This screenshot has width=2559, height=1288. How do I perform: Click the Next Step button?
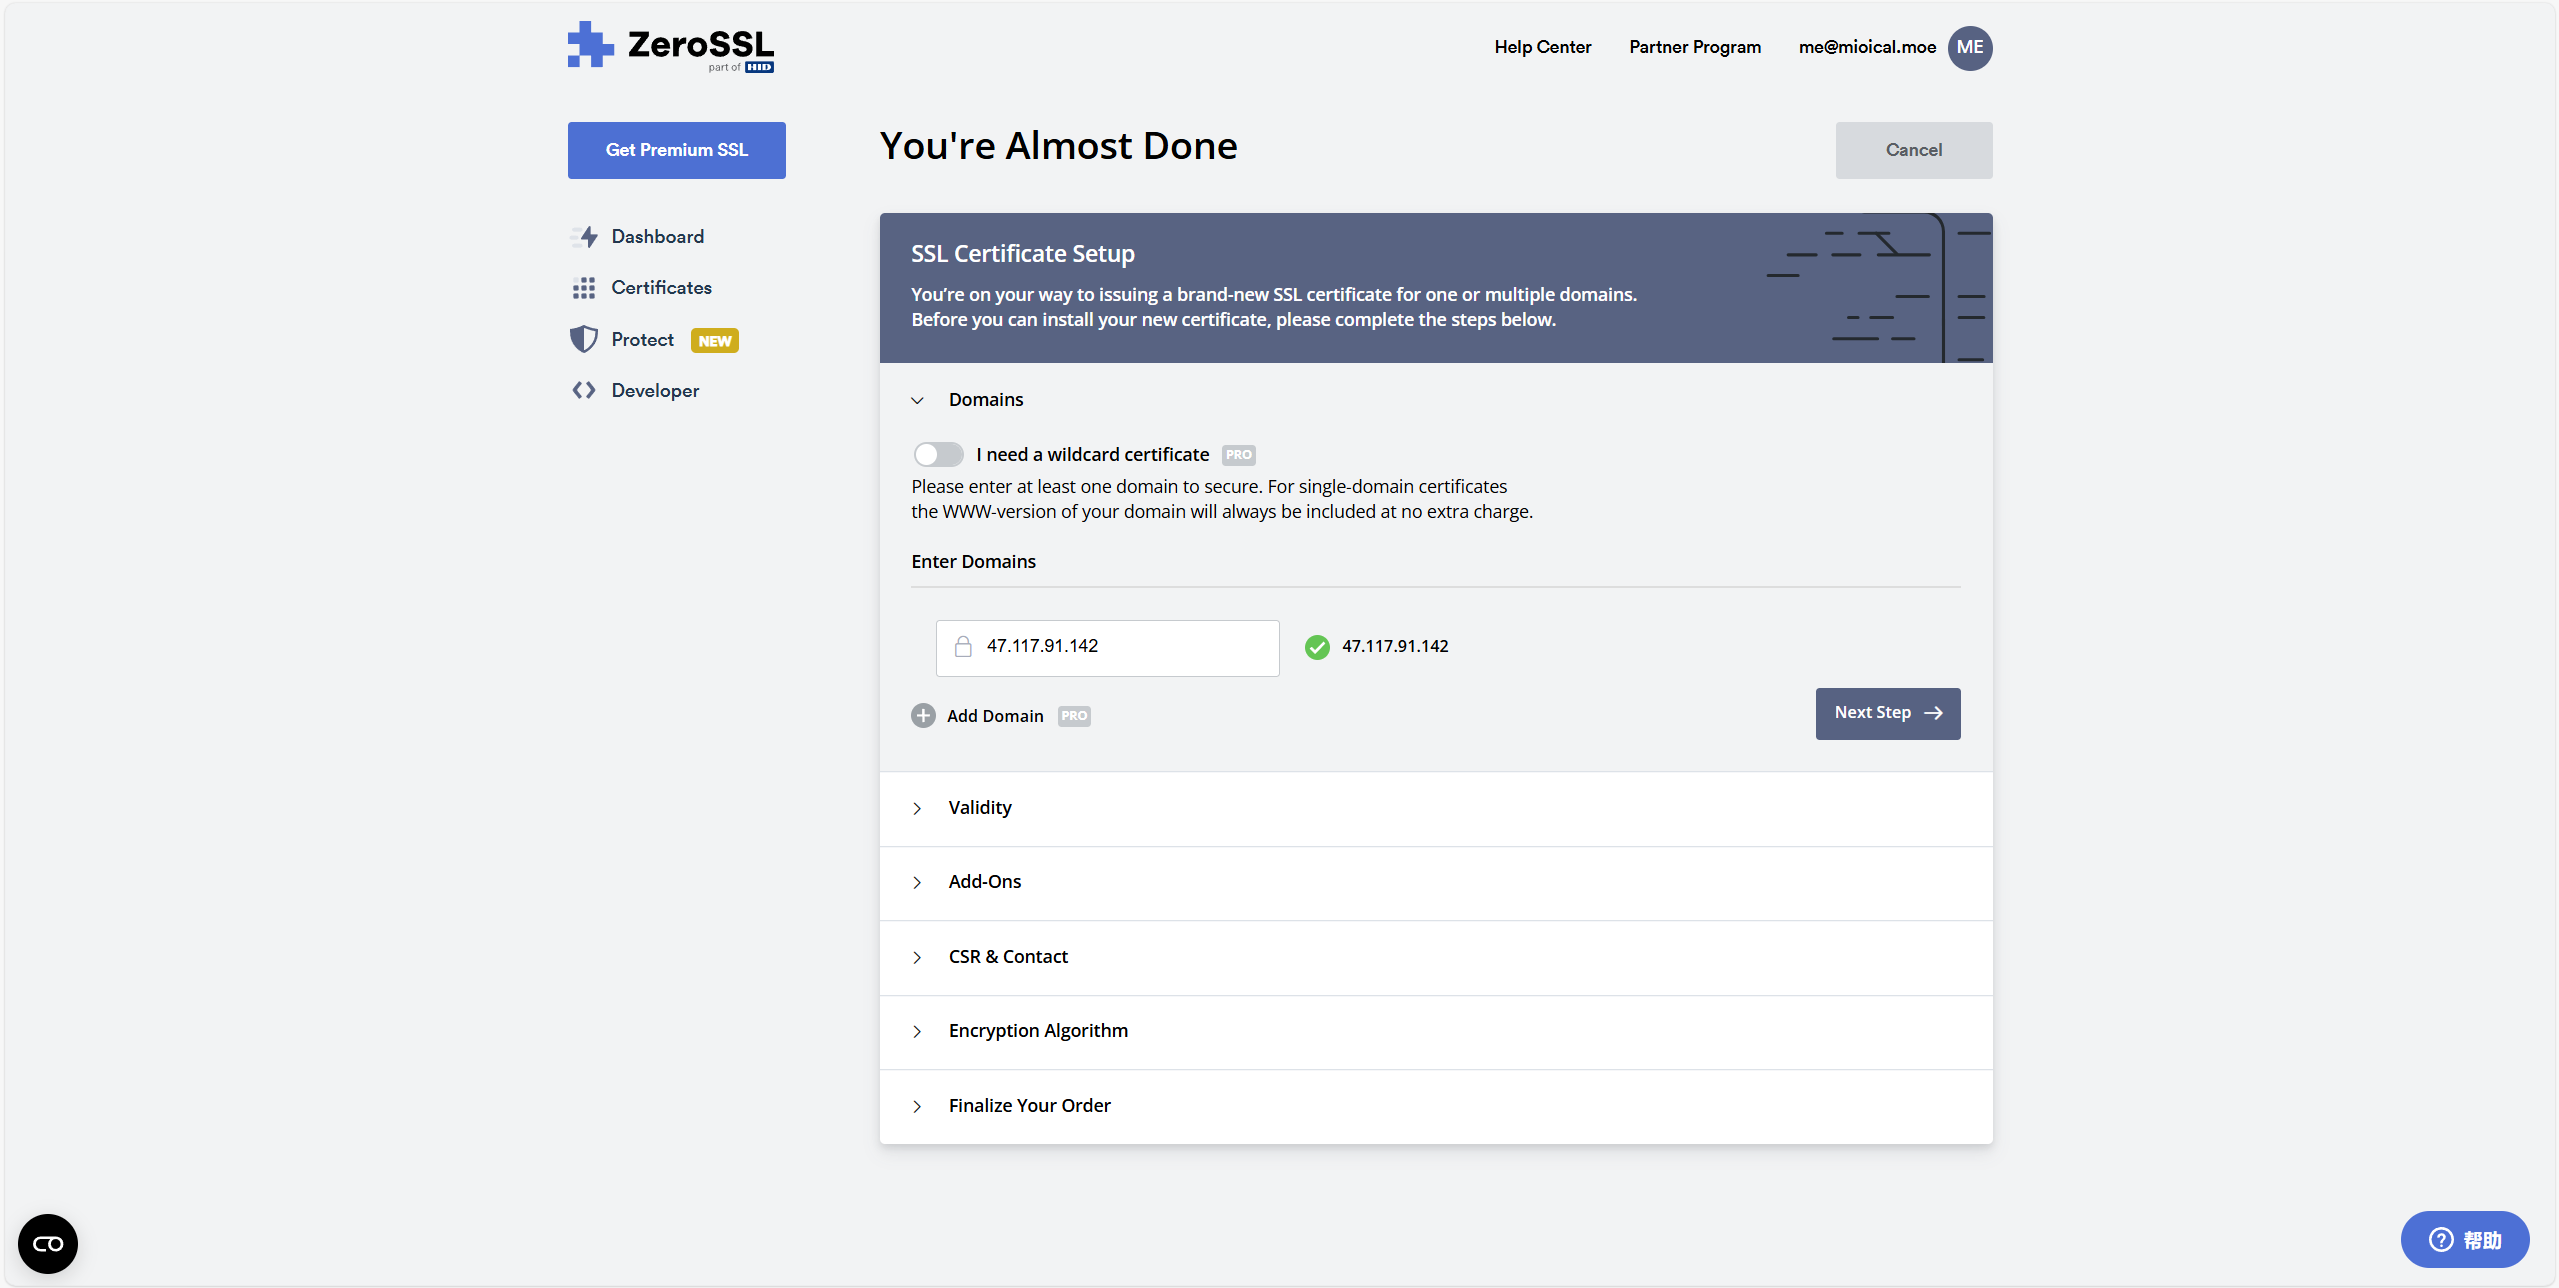pyautogui.click(x=1887, y=713)
